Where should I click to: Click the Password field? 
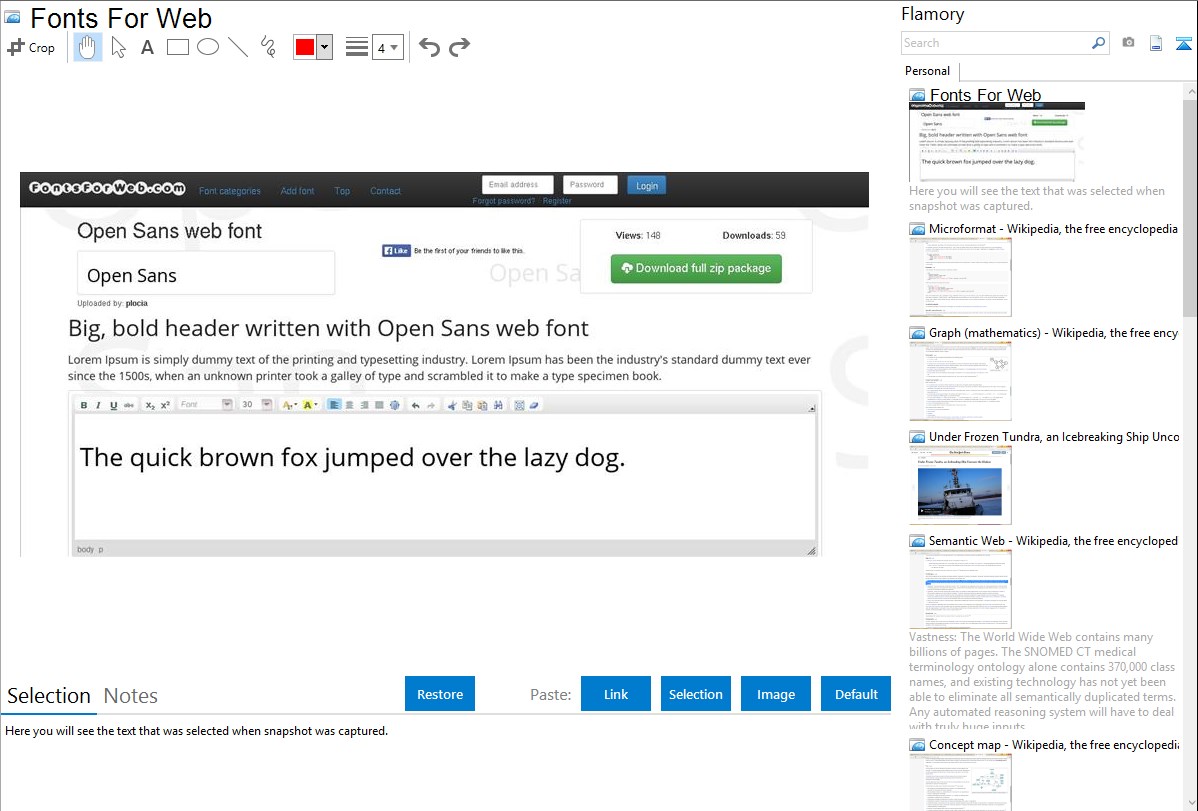click(590, 184)
